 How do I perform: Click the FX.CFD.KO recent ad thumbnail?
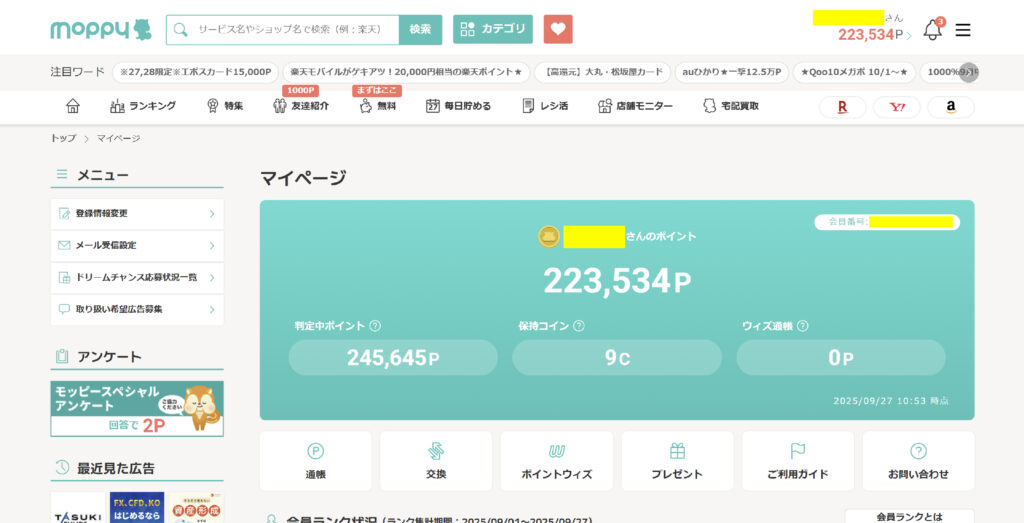pos(136,508)
